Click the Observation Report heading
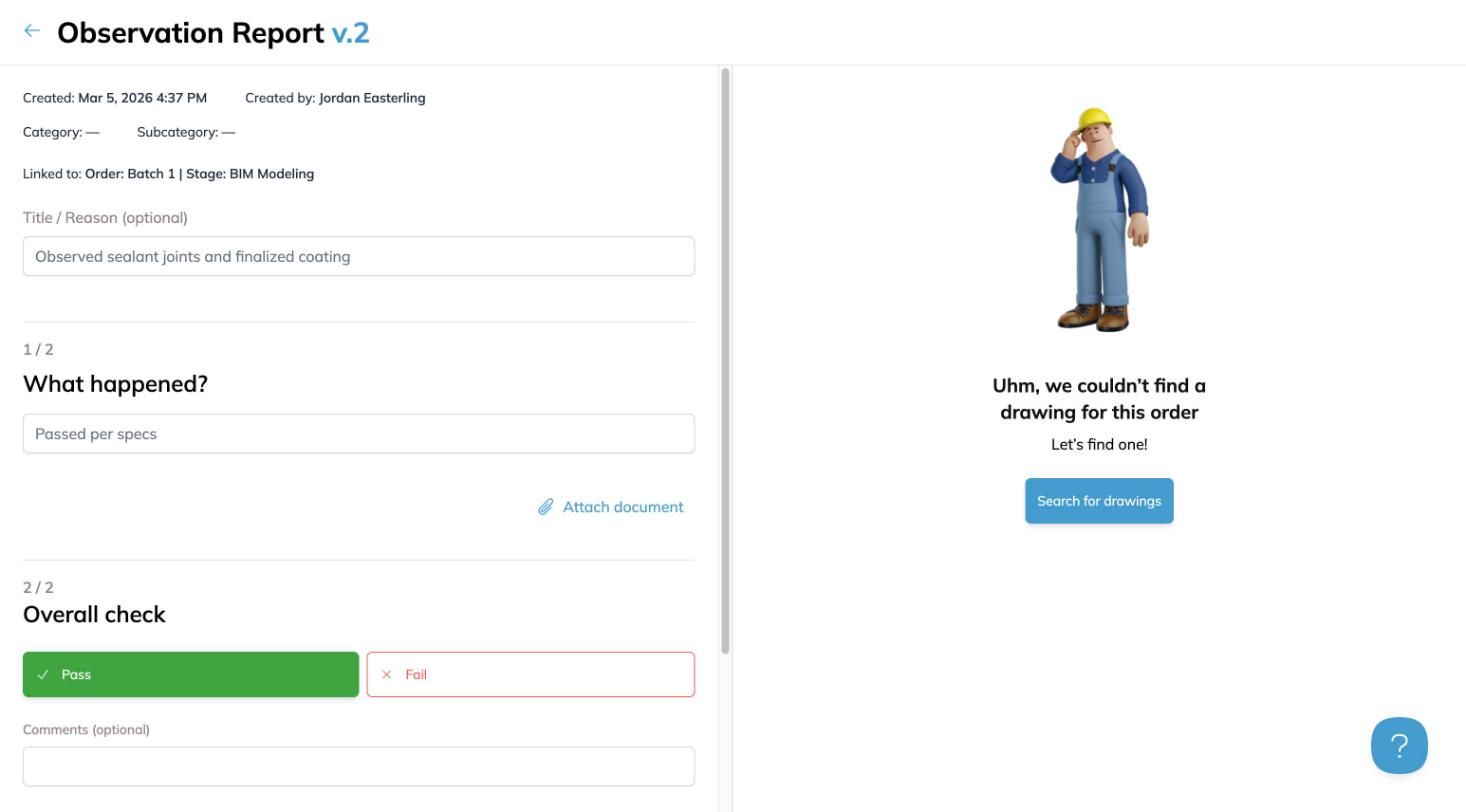The image size is (1466, 812). pos(191,33)
